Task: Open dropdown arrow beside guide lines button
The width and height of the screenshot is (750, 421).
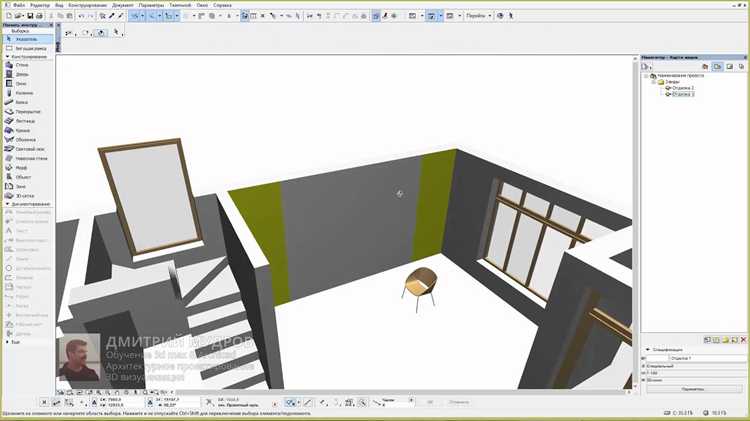Action: pos(142,16)
